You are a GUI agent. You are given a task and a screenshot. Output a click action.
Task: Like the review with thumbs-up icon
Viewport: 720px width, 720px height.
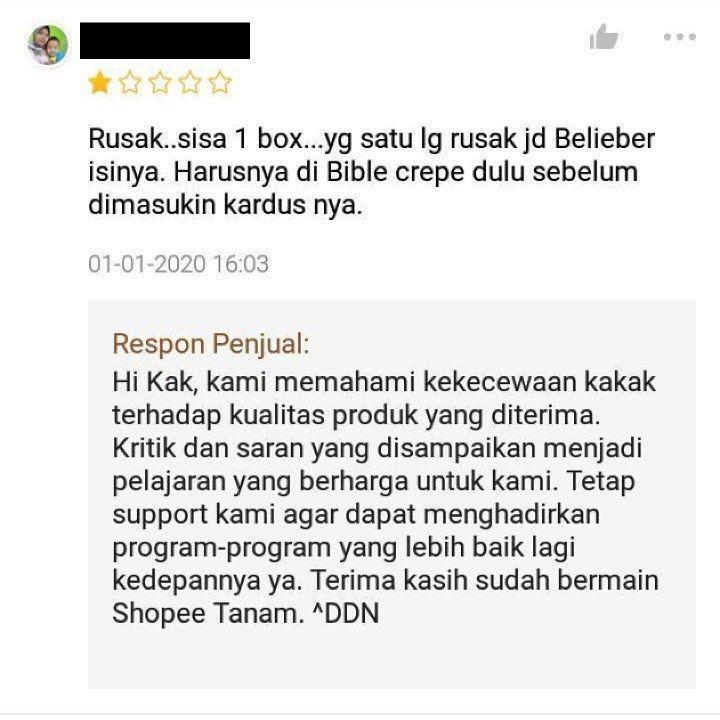pos(603,36)
